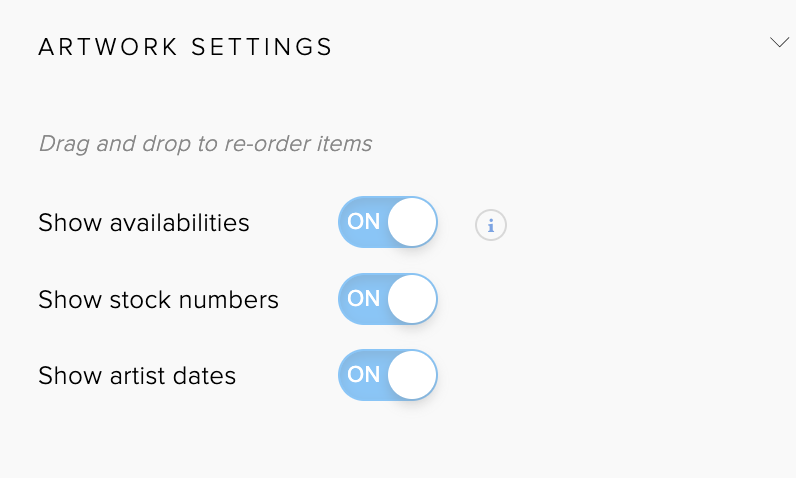Click the drag and drop hint text
The image size is (796, 478).
(205, 143)
